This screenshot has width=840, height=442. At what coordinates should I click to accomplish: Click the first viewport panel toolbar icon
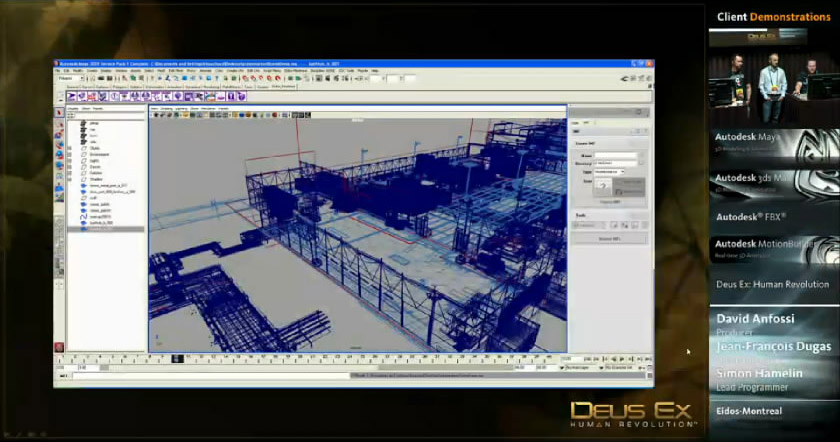[x=154, y=114]
